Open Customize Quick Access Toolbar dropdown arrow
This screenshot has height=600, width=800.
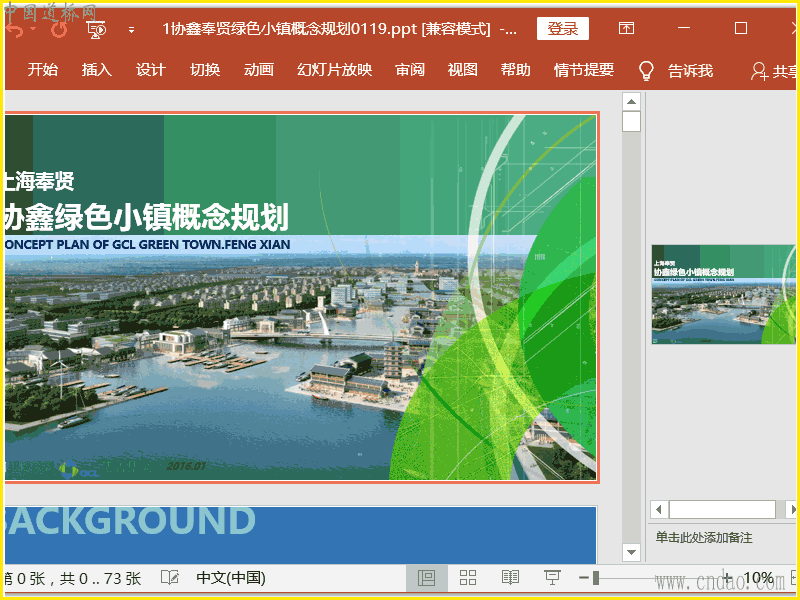[131, 30]
